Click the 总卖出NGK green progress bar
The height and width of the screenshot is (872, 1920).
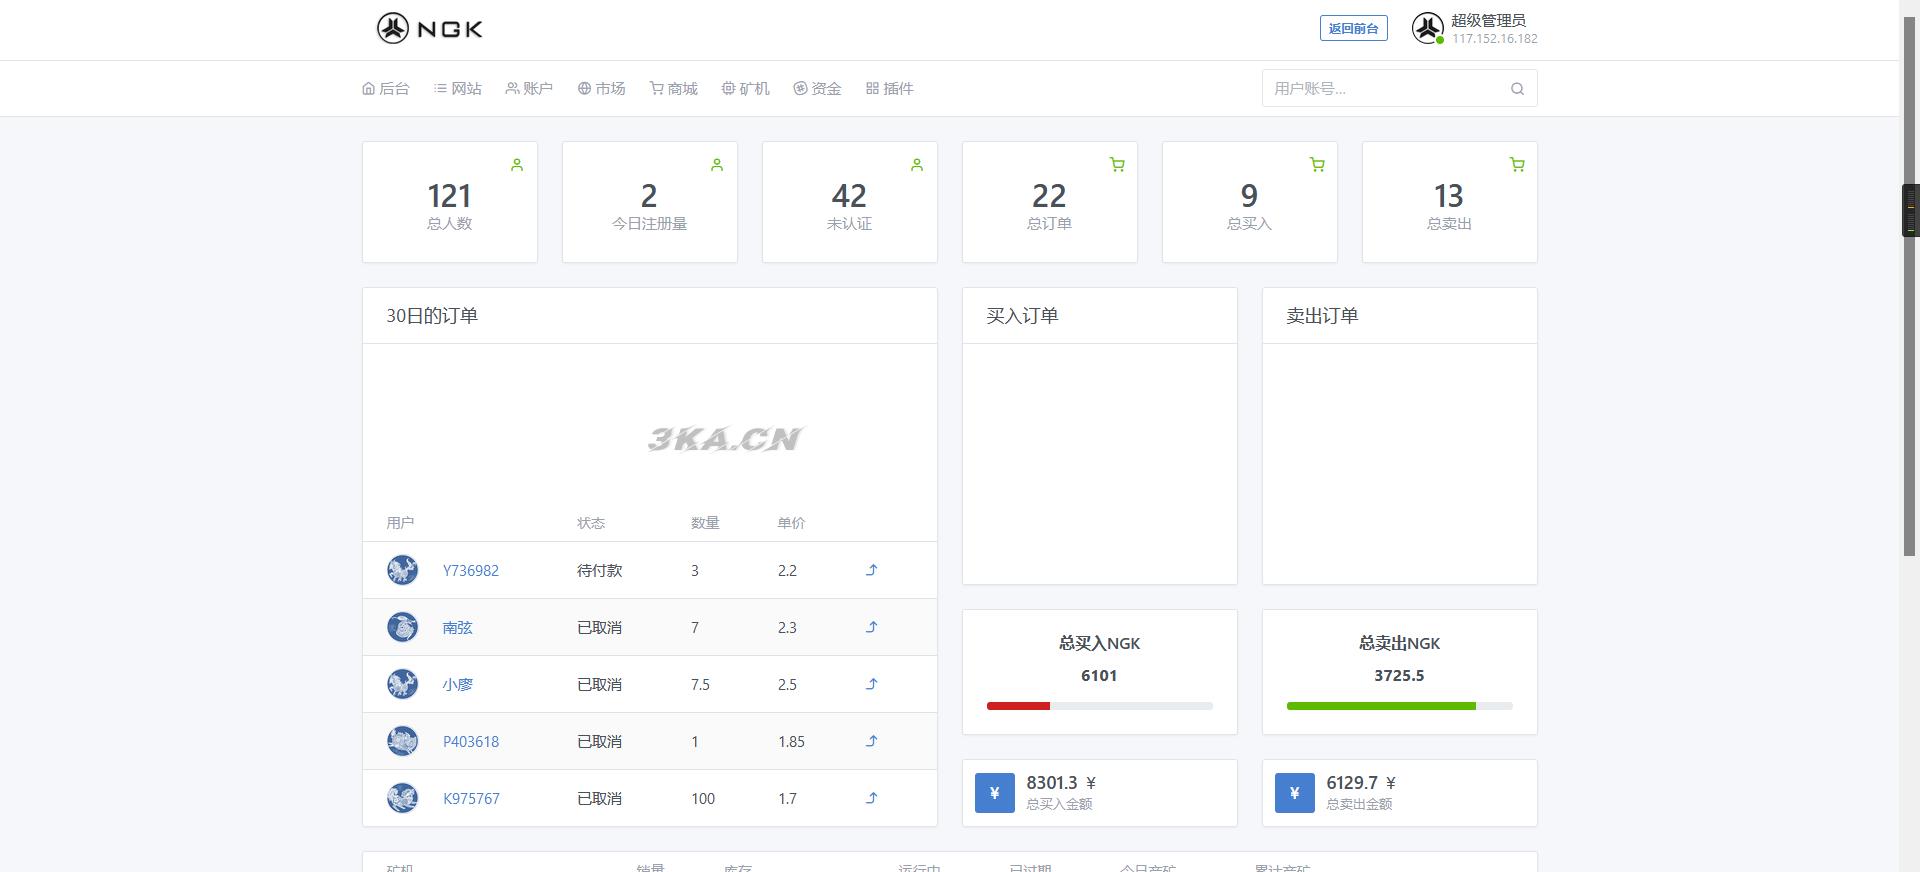1380,706
